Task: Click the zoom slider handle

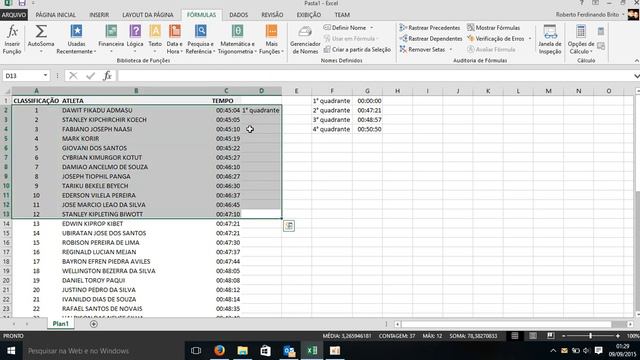Action: pos(590,336)
